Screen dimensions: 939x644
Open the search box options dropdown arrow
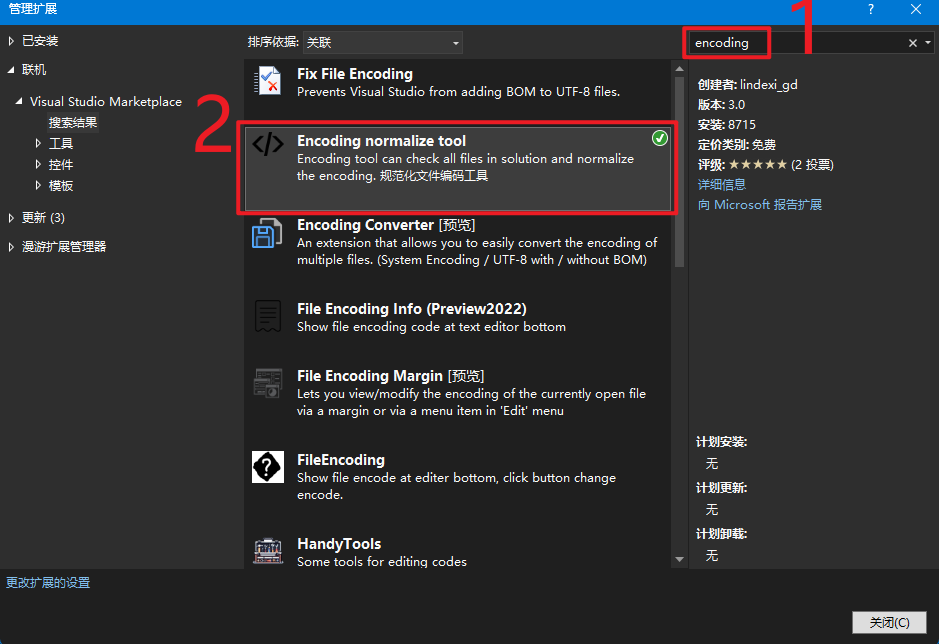click(x=928, y=43)
